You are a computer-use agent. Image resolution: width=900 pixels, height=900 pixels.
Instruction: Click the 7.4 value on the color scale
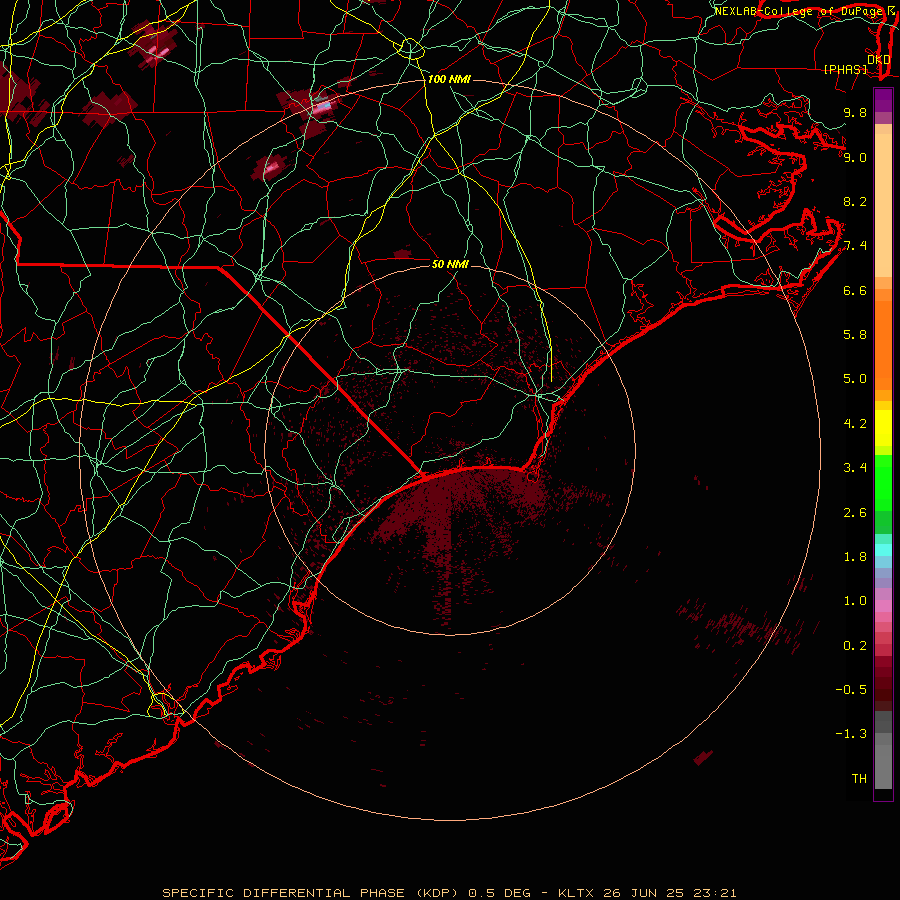coord(855,246)
